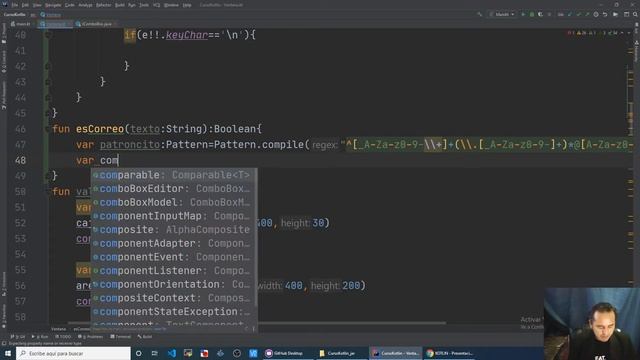Click the Git update project arrow icon

pos(570,14)
